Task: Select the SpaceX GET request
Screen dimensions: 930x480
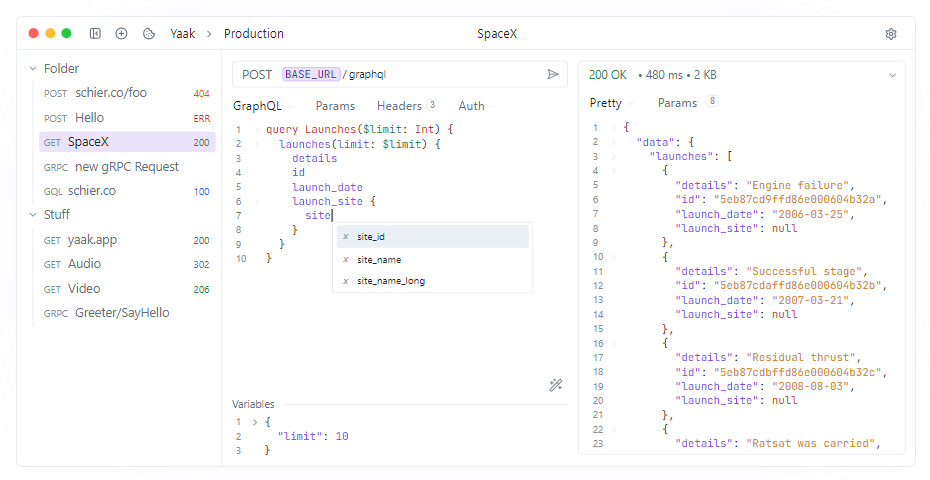Action: 127,142
